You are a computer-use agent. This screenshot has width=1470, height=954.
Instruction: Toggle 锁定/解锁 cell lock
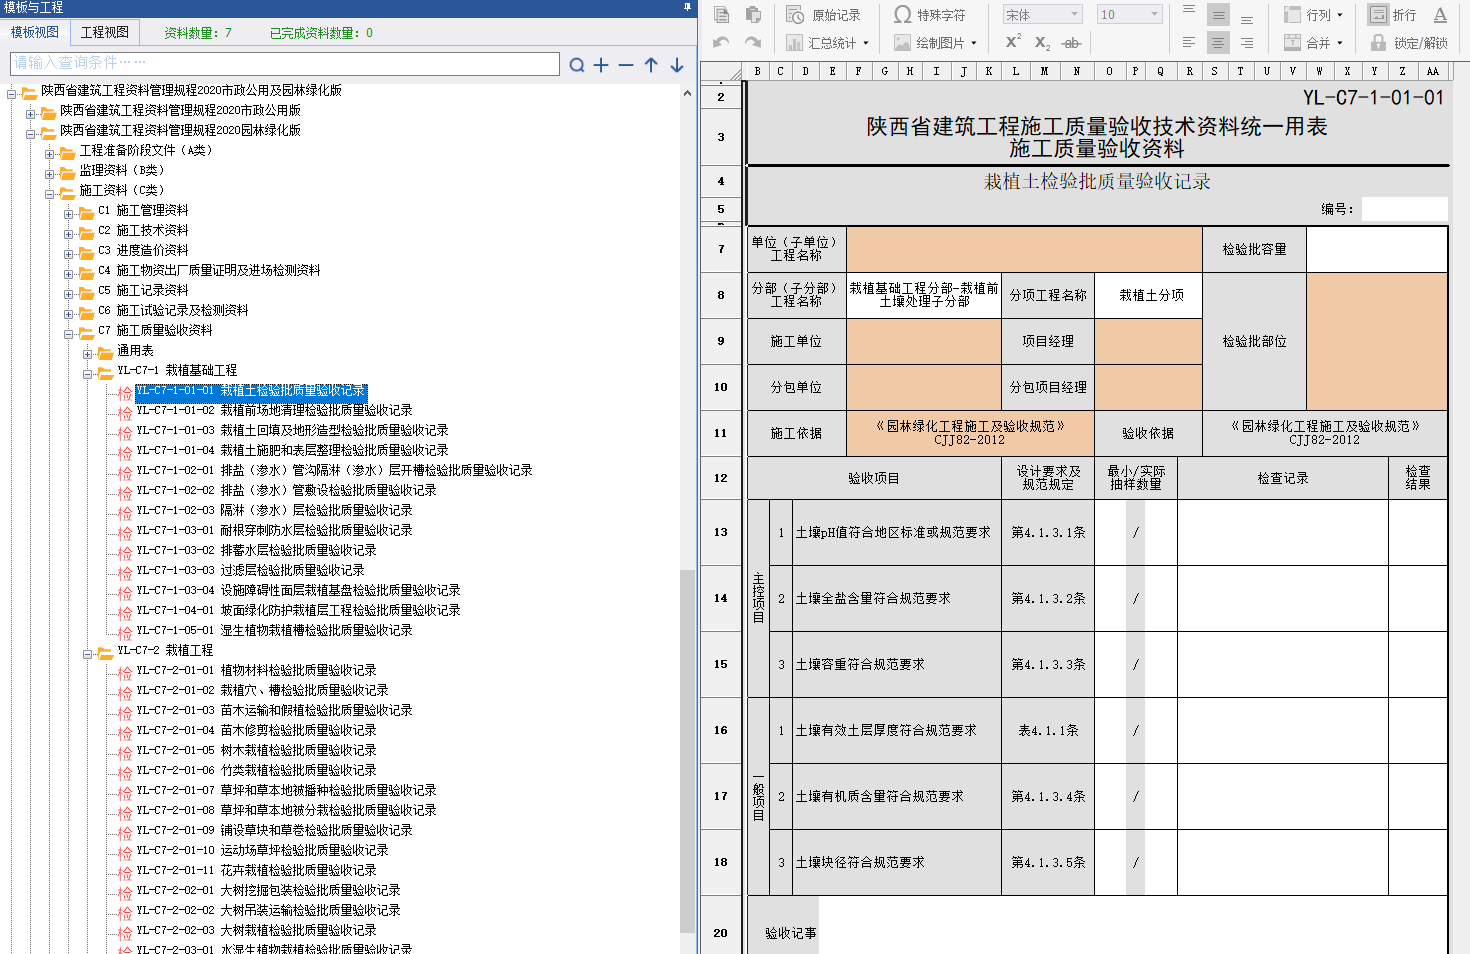[x=1408, y=43]
